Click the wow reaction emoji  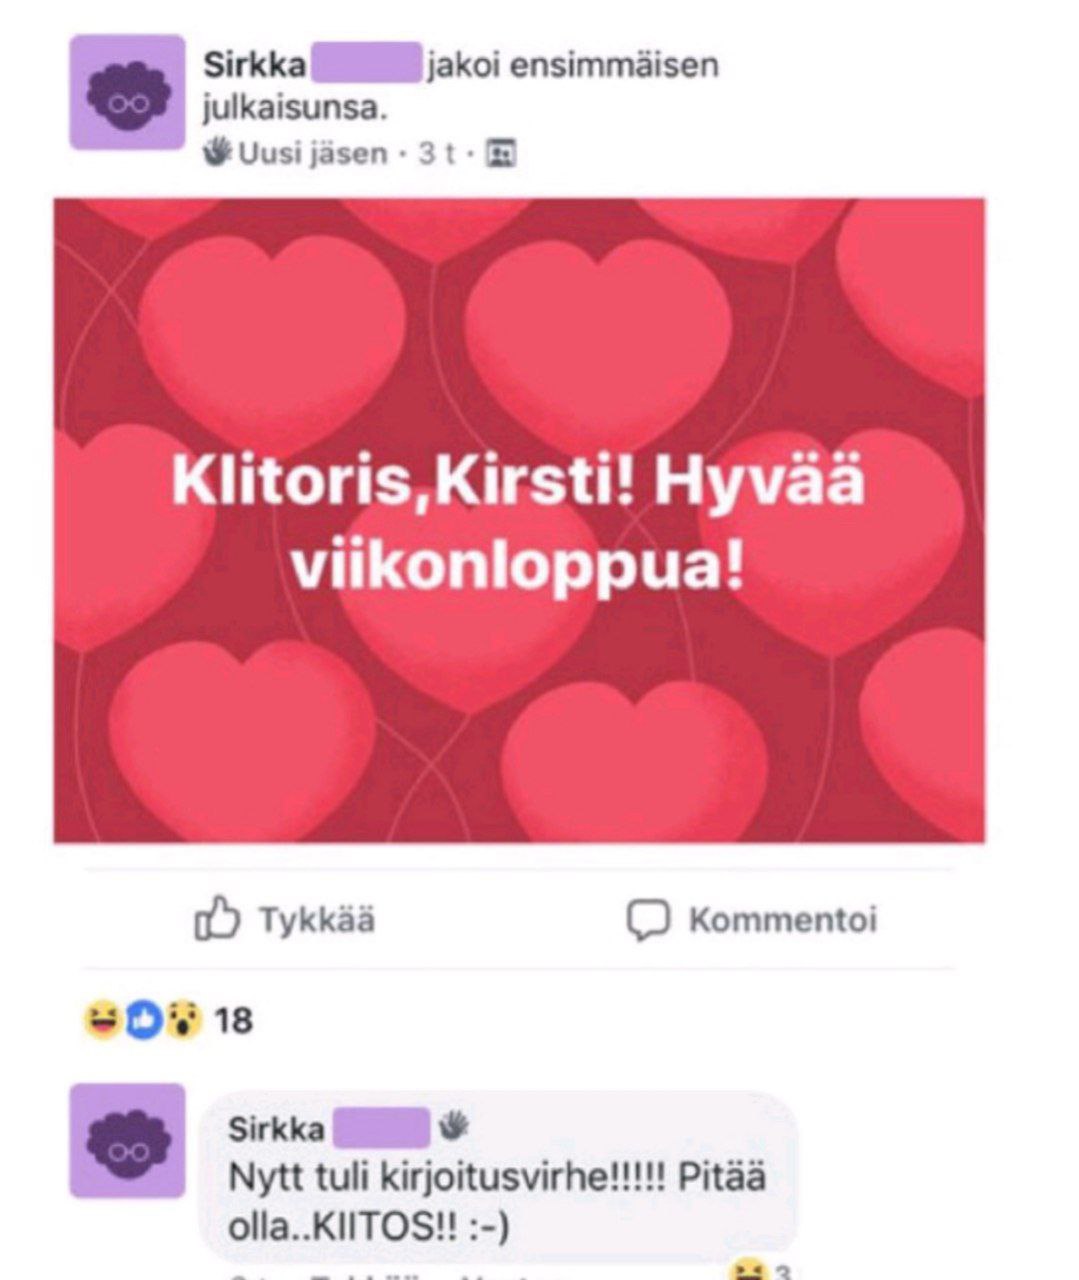[184, 1020]
